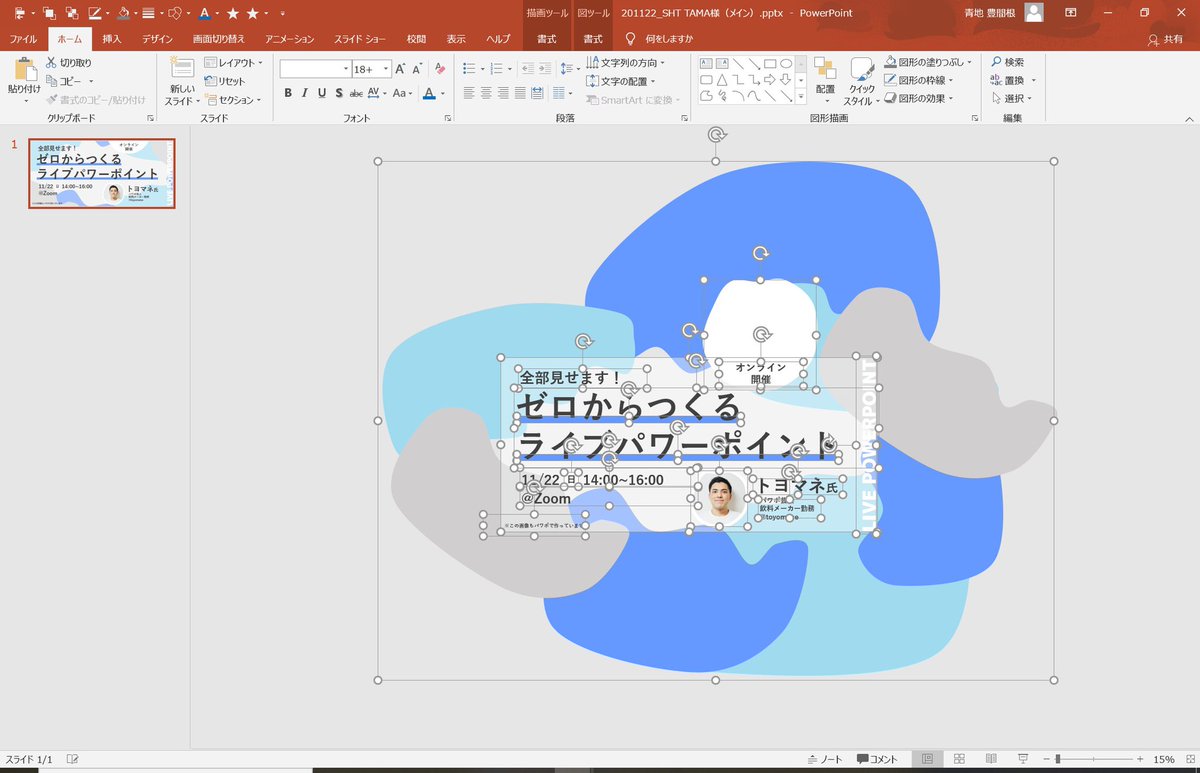Toggle Bold formatting
Screen dimensions: 1200x773
pos(288,93)
